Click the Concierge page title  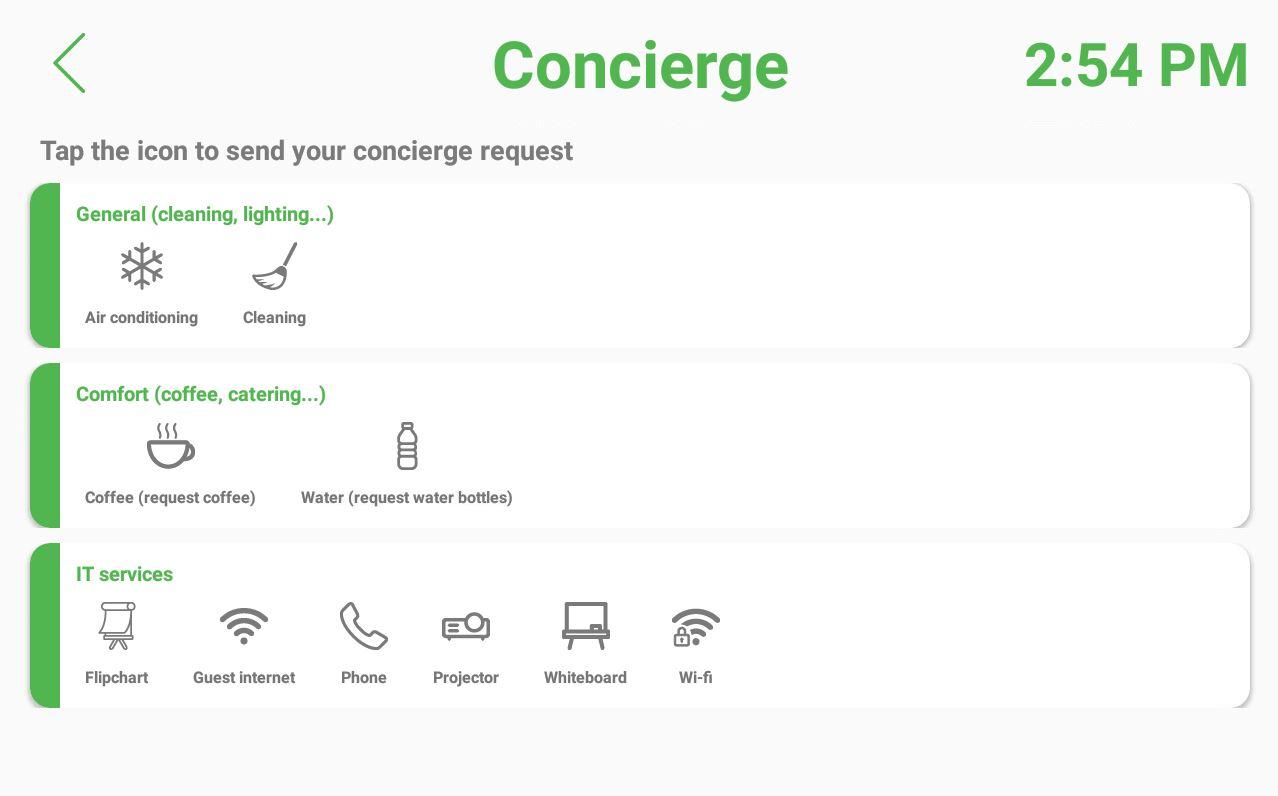coord(640,66)
